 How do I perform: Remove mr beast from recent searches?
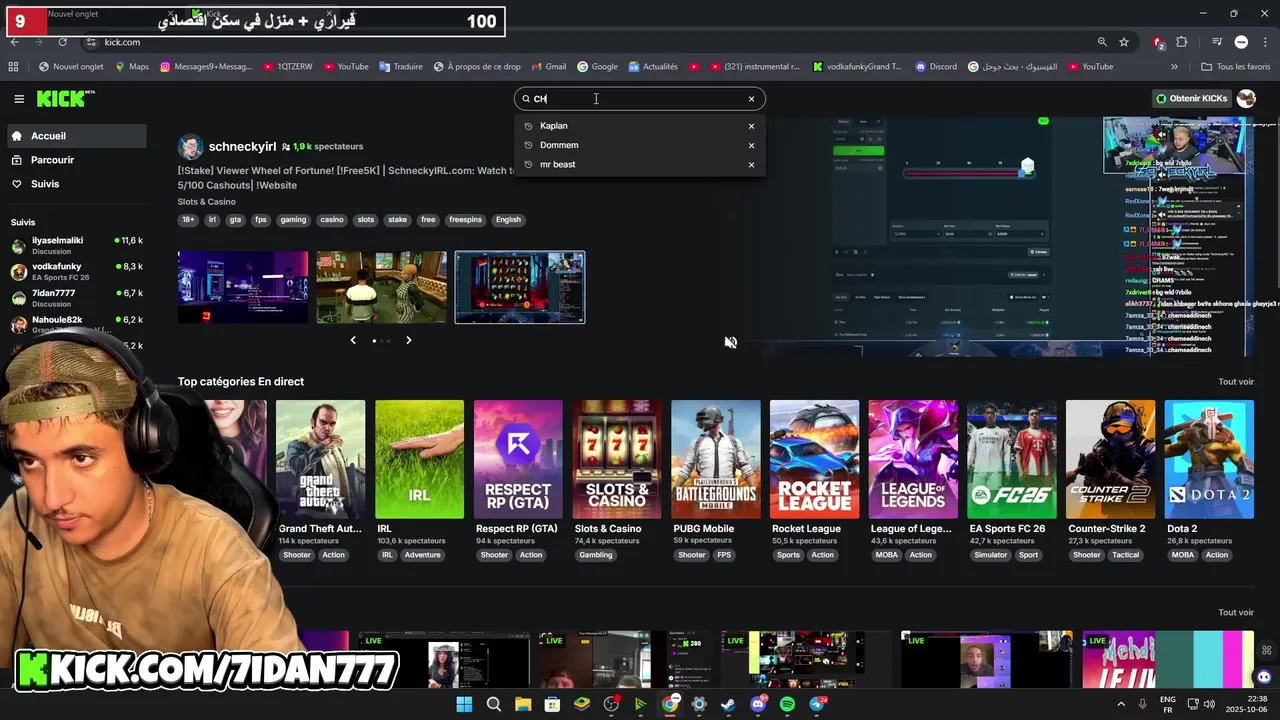click(x=751, y=164)
